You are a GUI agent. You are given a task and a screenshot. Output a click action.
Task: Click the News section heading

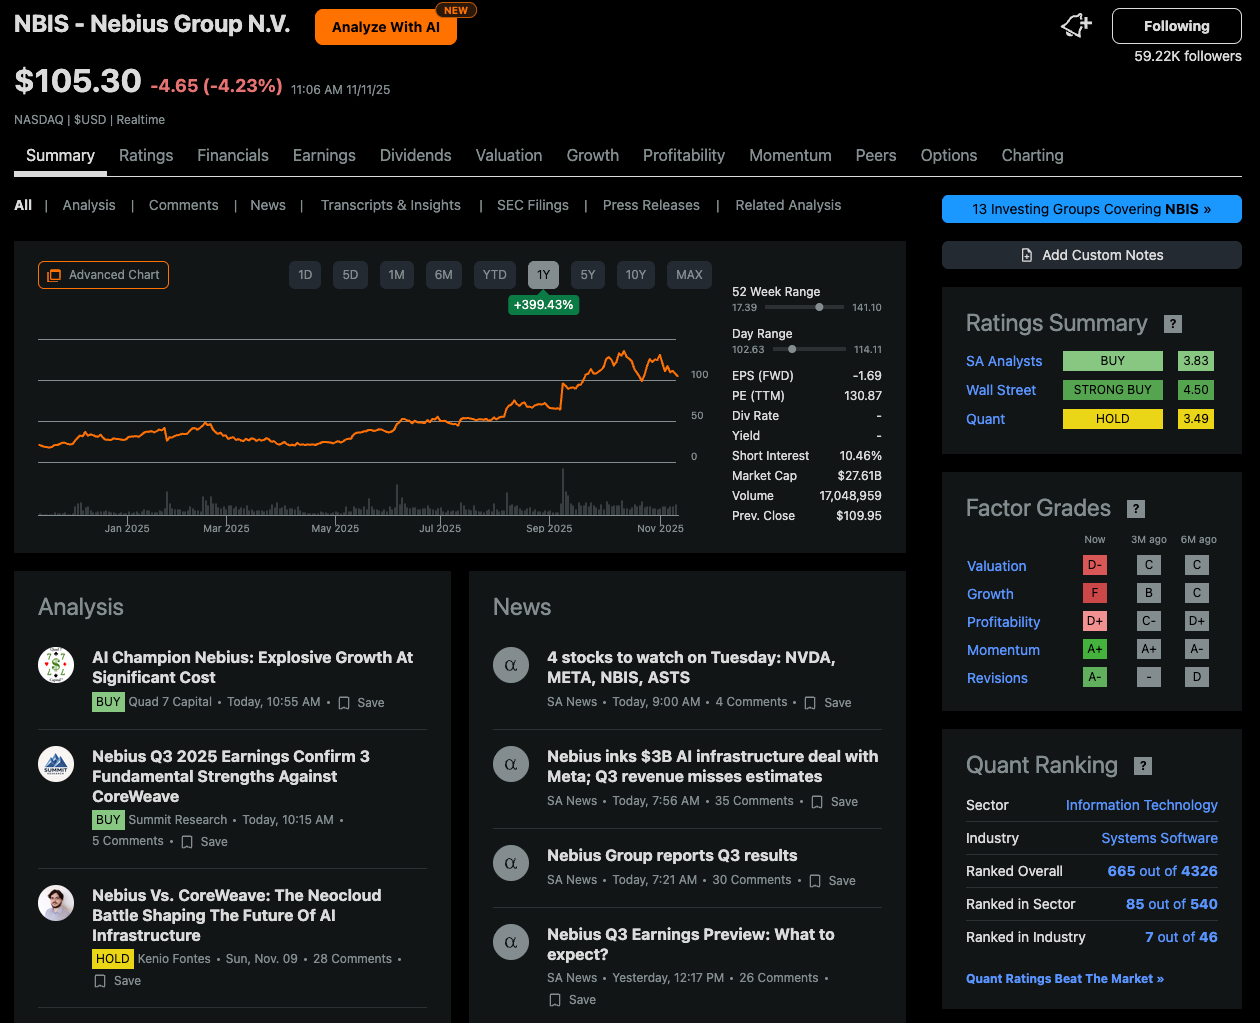[x=522, y=608]
